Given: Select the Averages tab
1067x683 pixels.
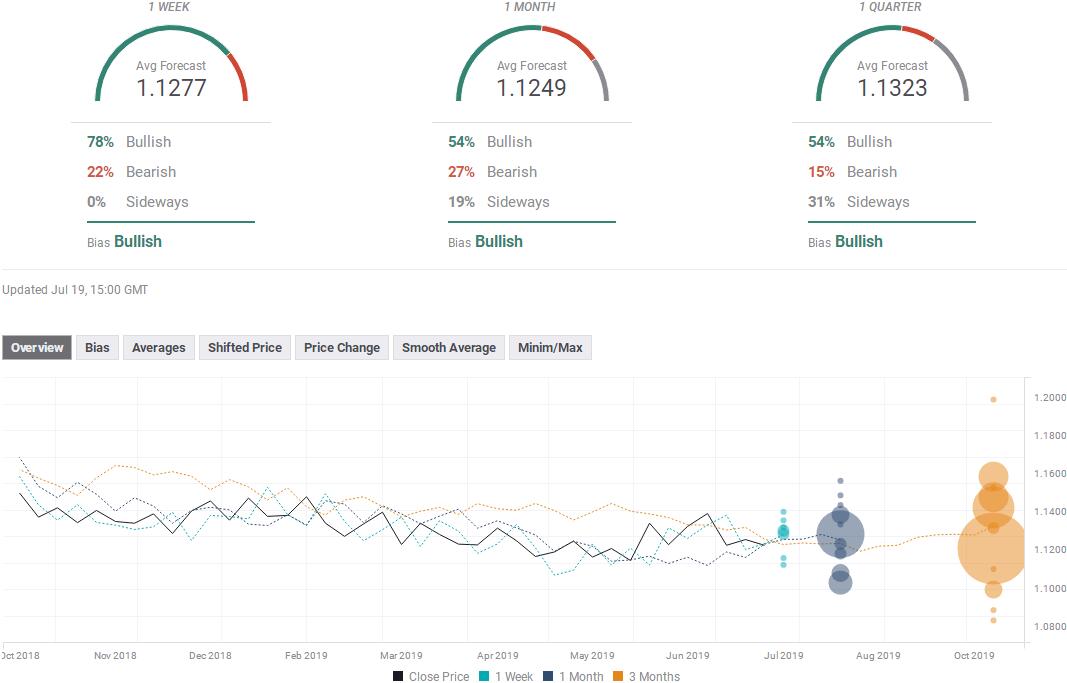Looking at the screenshot, I should (159, 348).
